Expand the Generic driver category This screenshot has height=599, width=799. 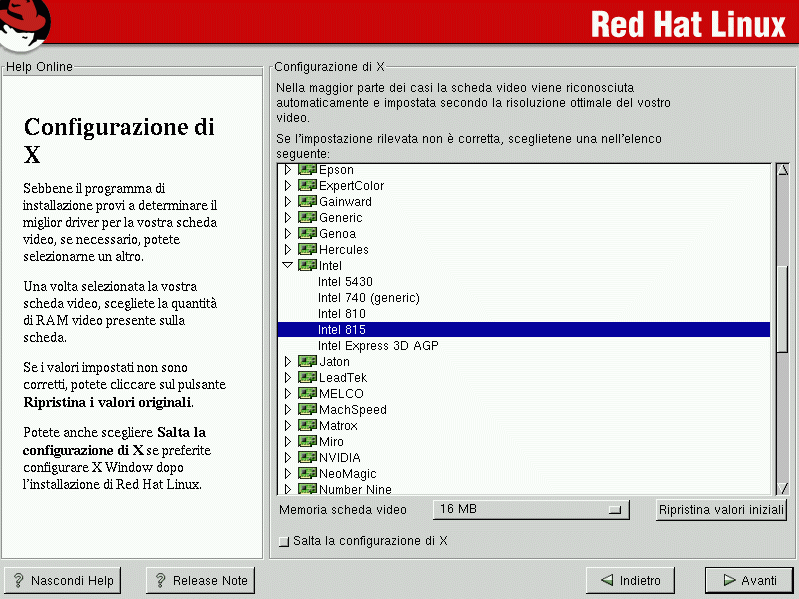click(x=288, y=218)
